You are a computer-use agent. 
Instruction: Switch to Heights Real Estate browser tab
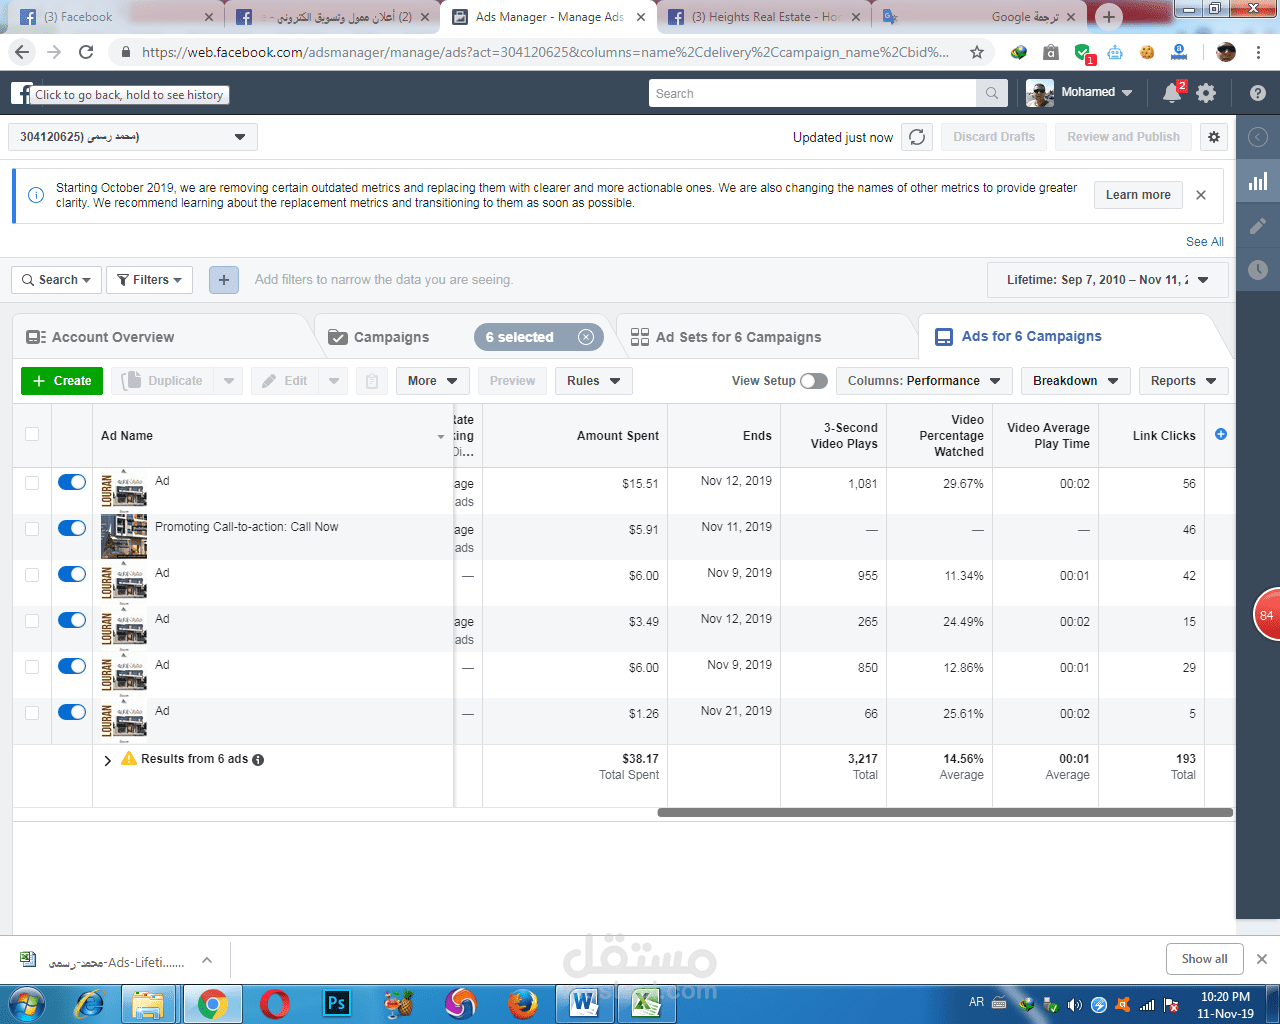(764, 17)
